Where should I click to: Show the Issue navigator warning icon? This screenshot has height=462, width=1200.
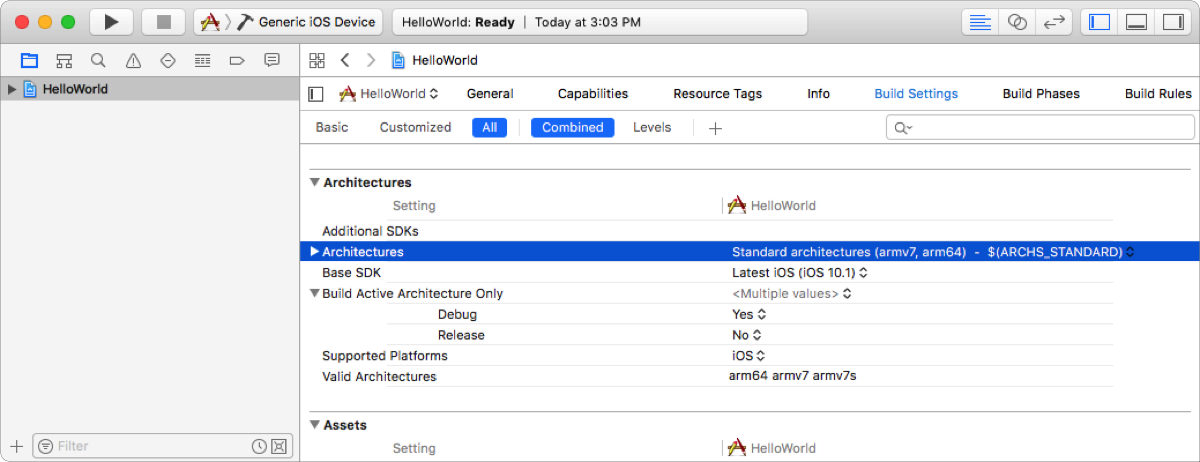click(133, 61)
